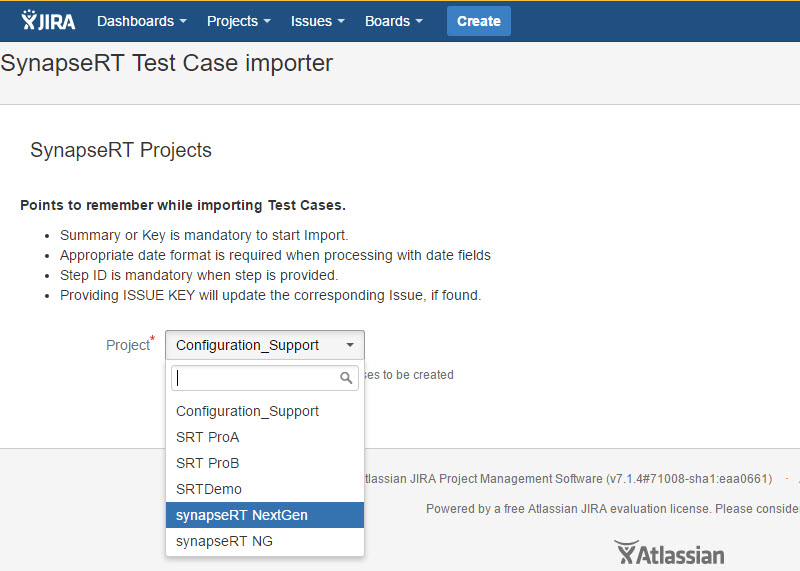Click the SynapseRT Projects section title
Image resolution: width=800 pixels, height=571 pixels.
point(121,151)
